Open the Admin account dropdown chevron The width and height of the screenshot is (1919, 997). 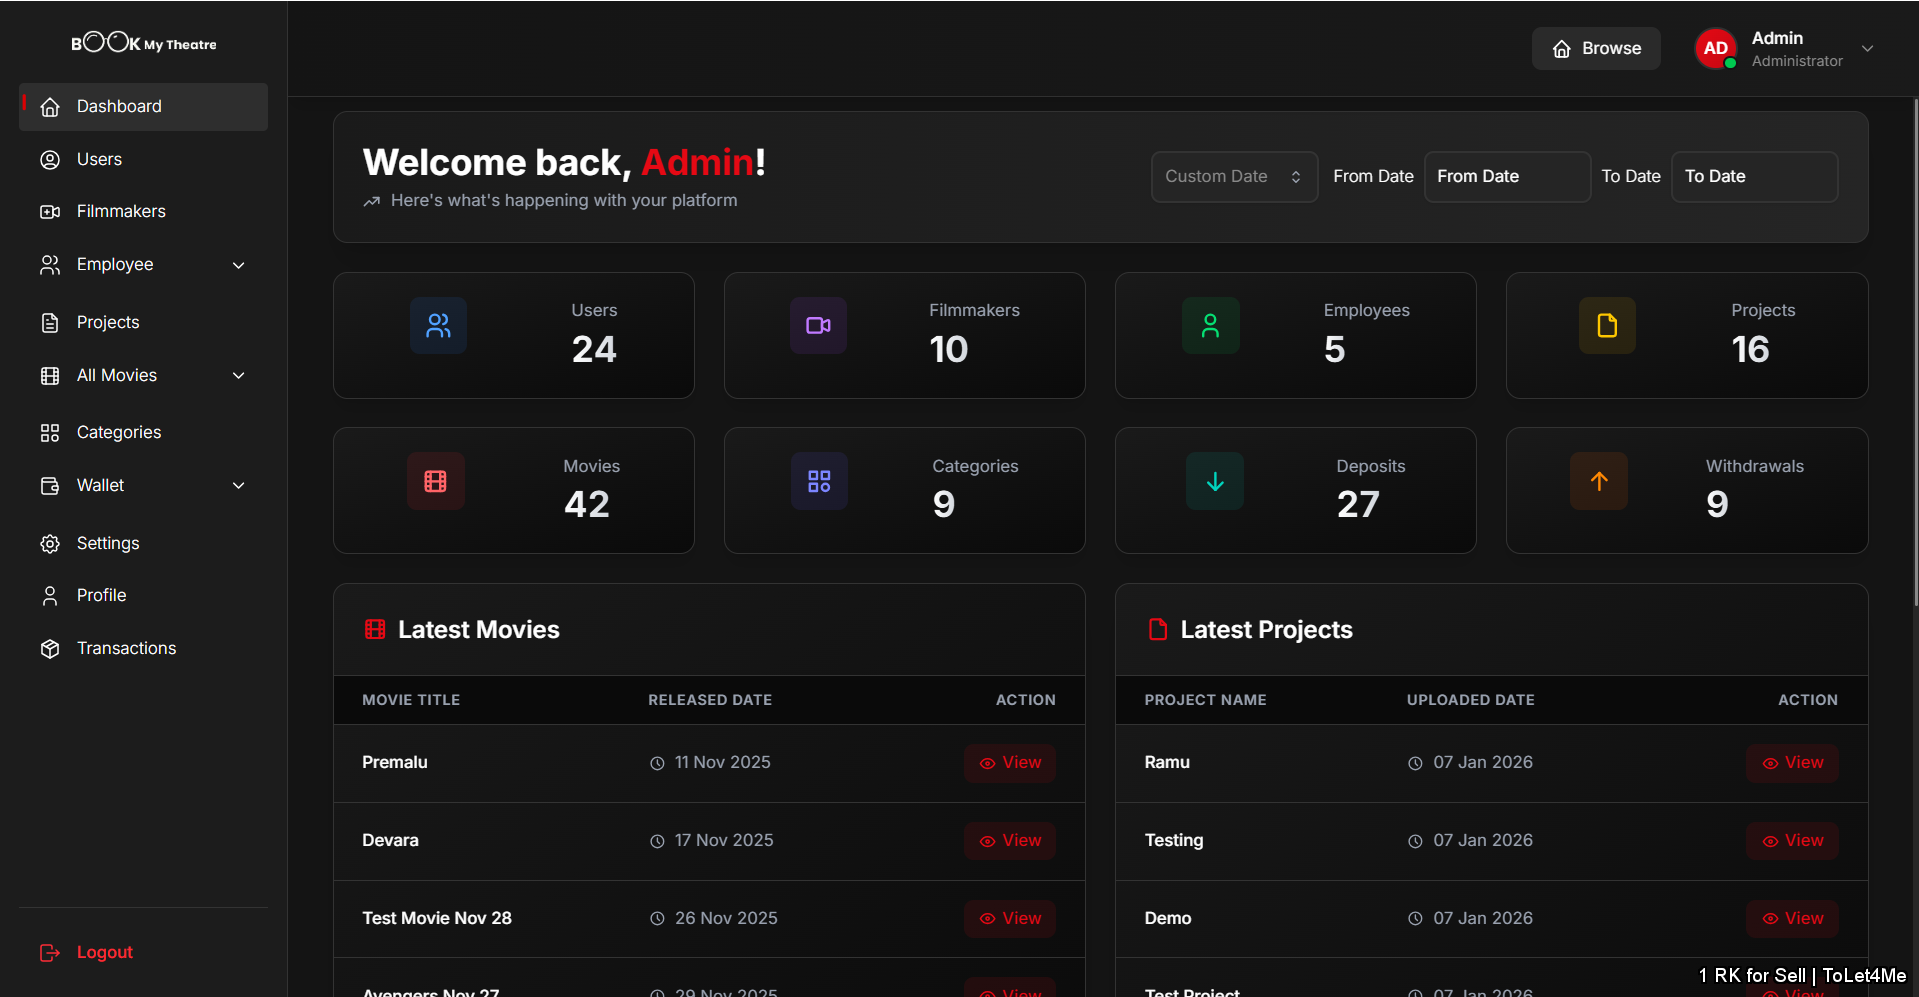pyautogui.click(x=1867, y=49)
